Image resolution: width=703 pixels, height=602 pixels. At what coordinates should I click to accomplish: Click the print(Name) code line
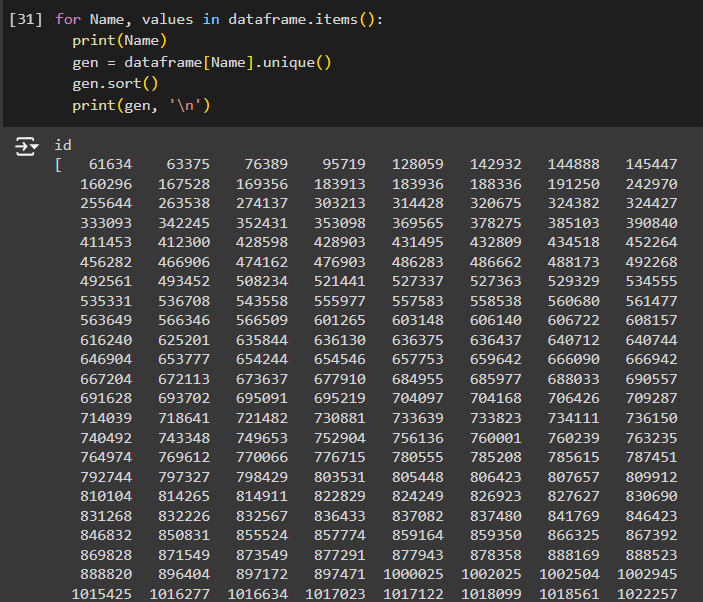point(120,41)
